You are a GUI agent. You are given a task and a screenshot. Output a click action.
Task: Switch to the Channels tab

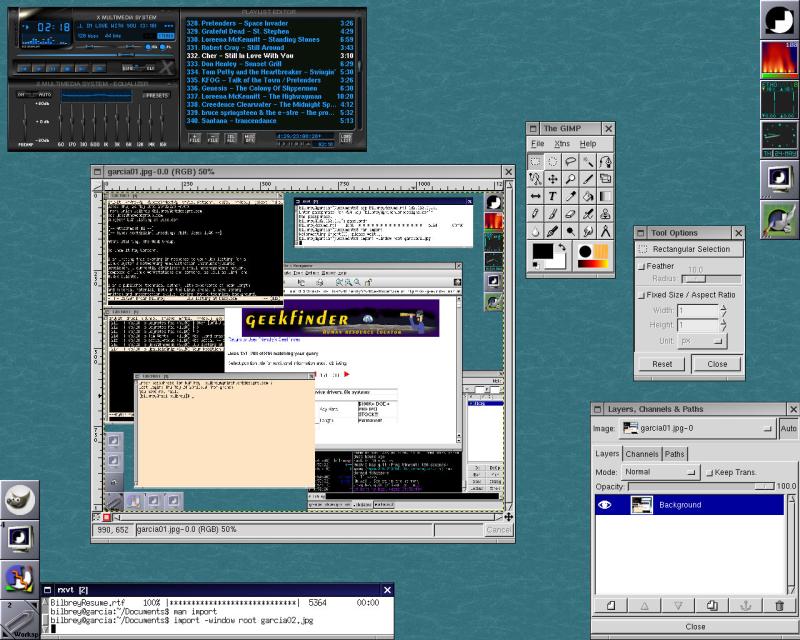coord(641,454)
